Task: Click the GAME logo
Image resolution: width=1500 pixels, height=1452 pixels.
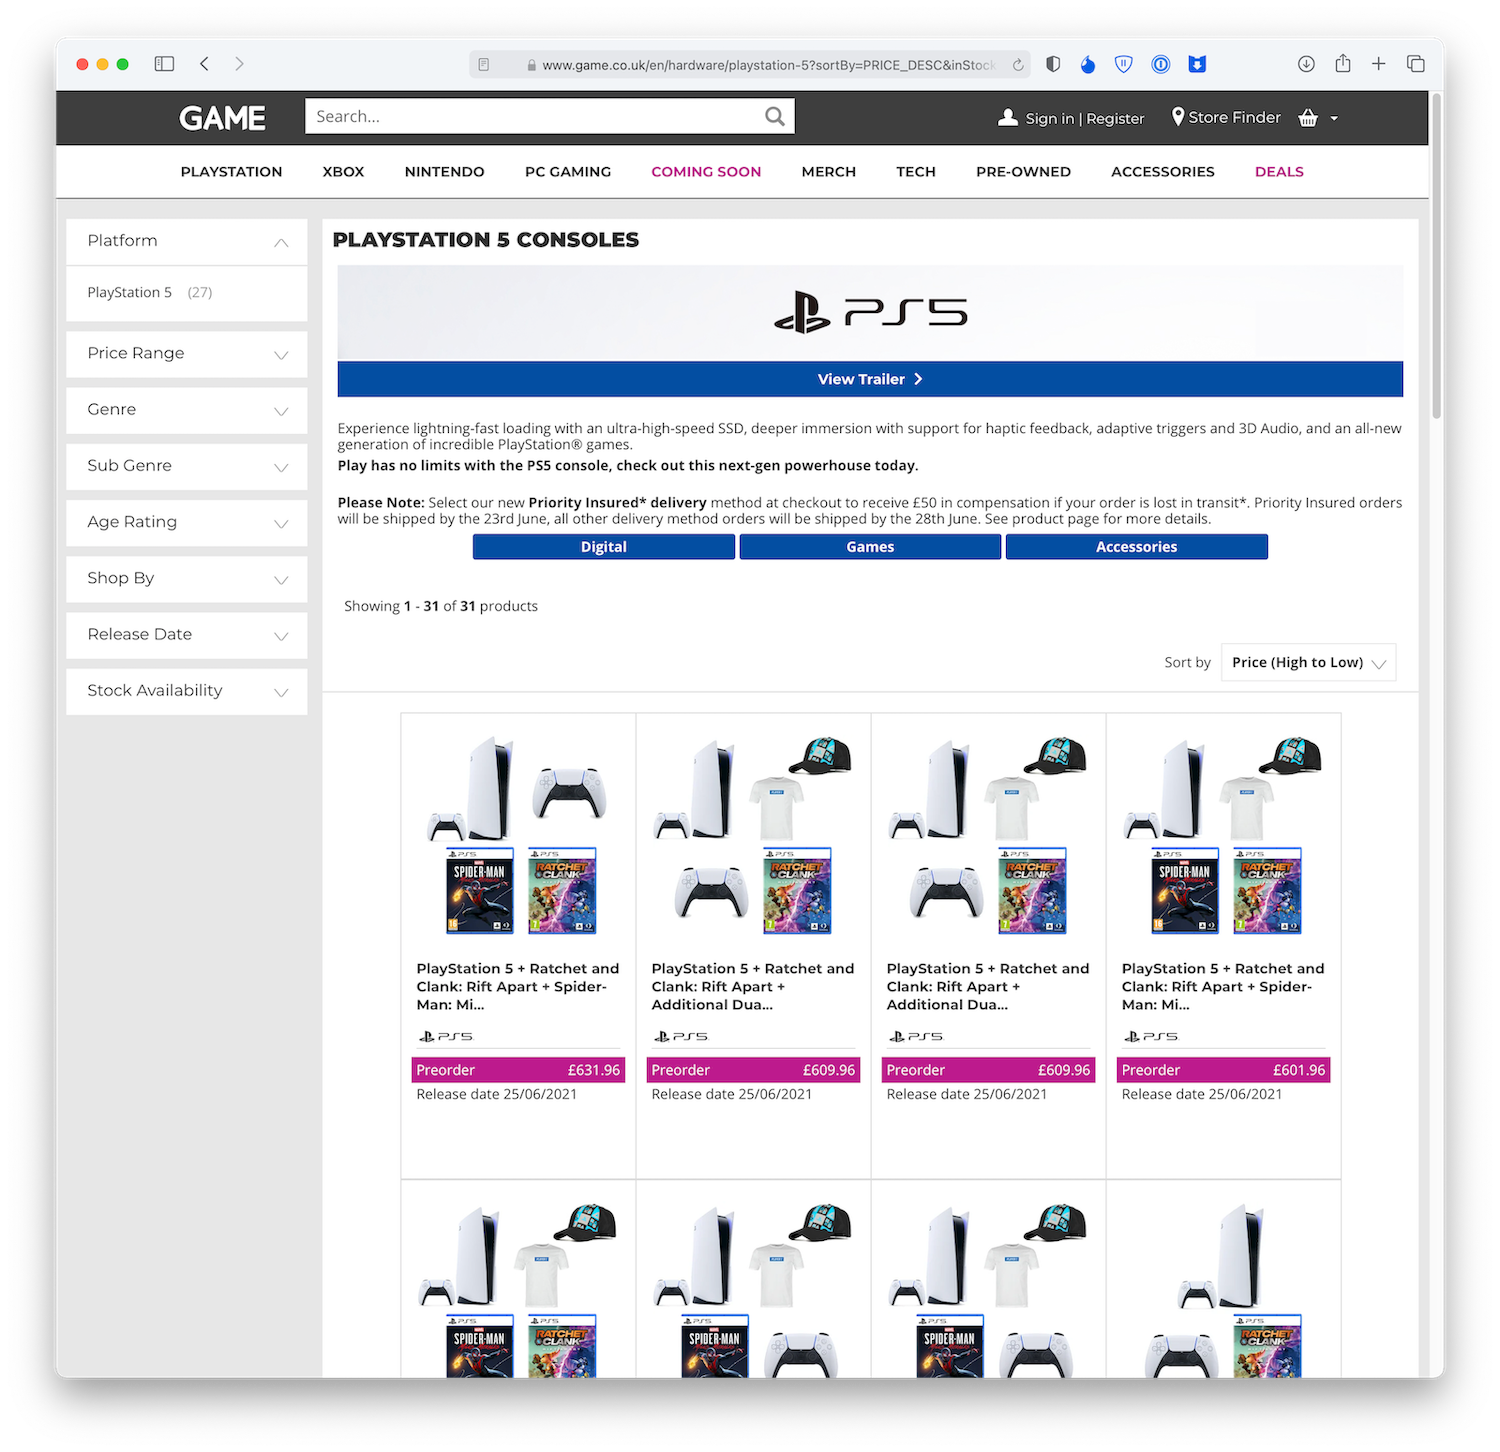Action: [222, 118]
